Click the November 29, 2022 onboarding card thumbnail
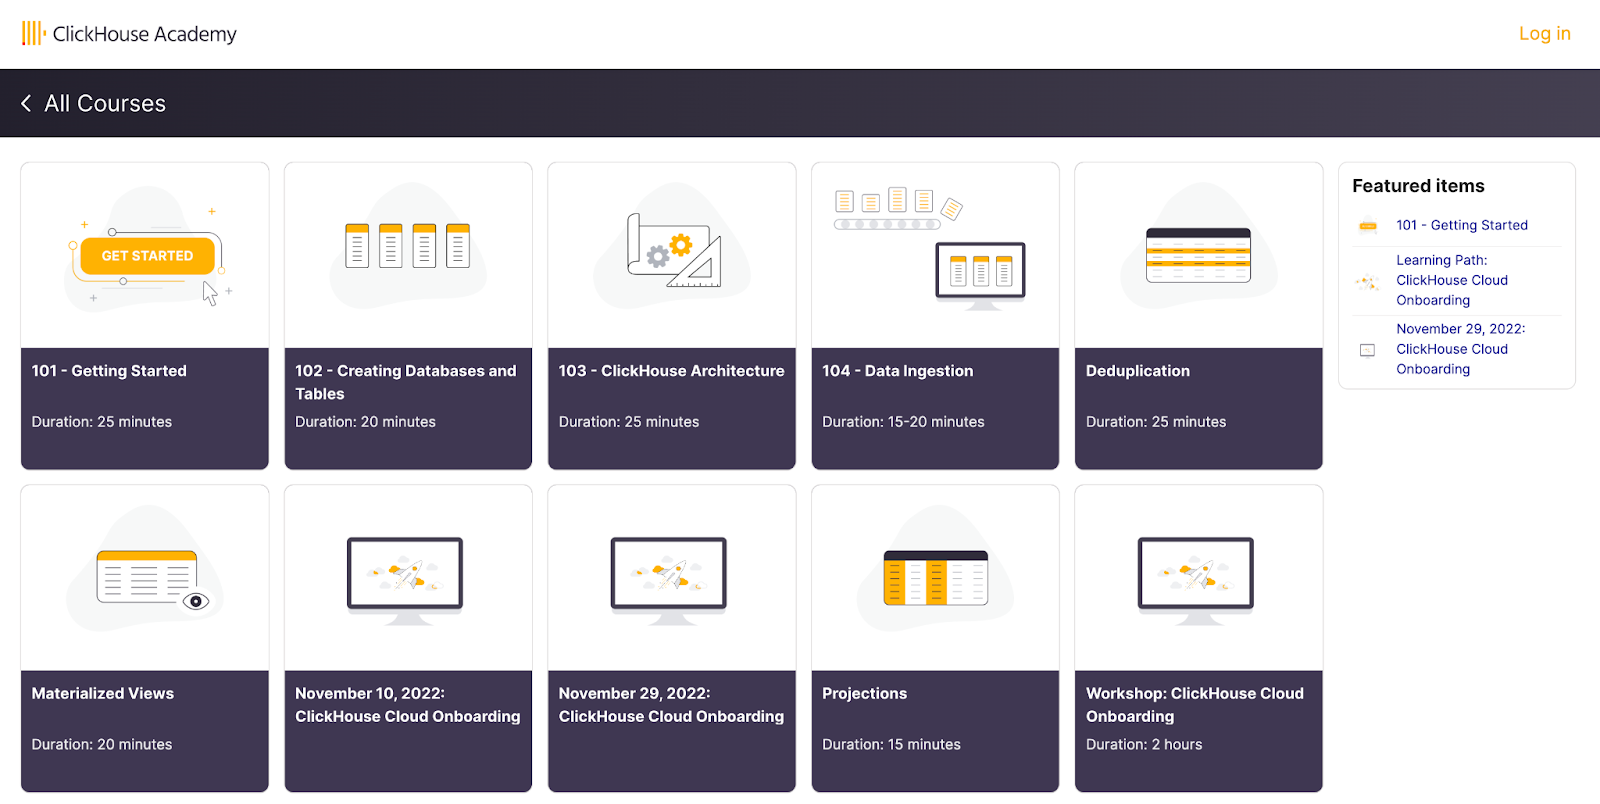This screenshot has width=1600, height=804. tap(669, 578)
